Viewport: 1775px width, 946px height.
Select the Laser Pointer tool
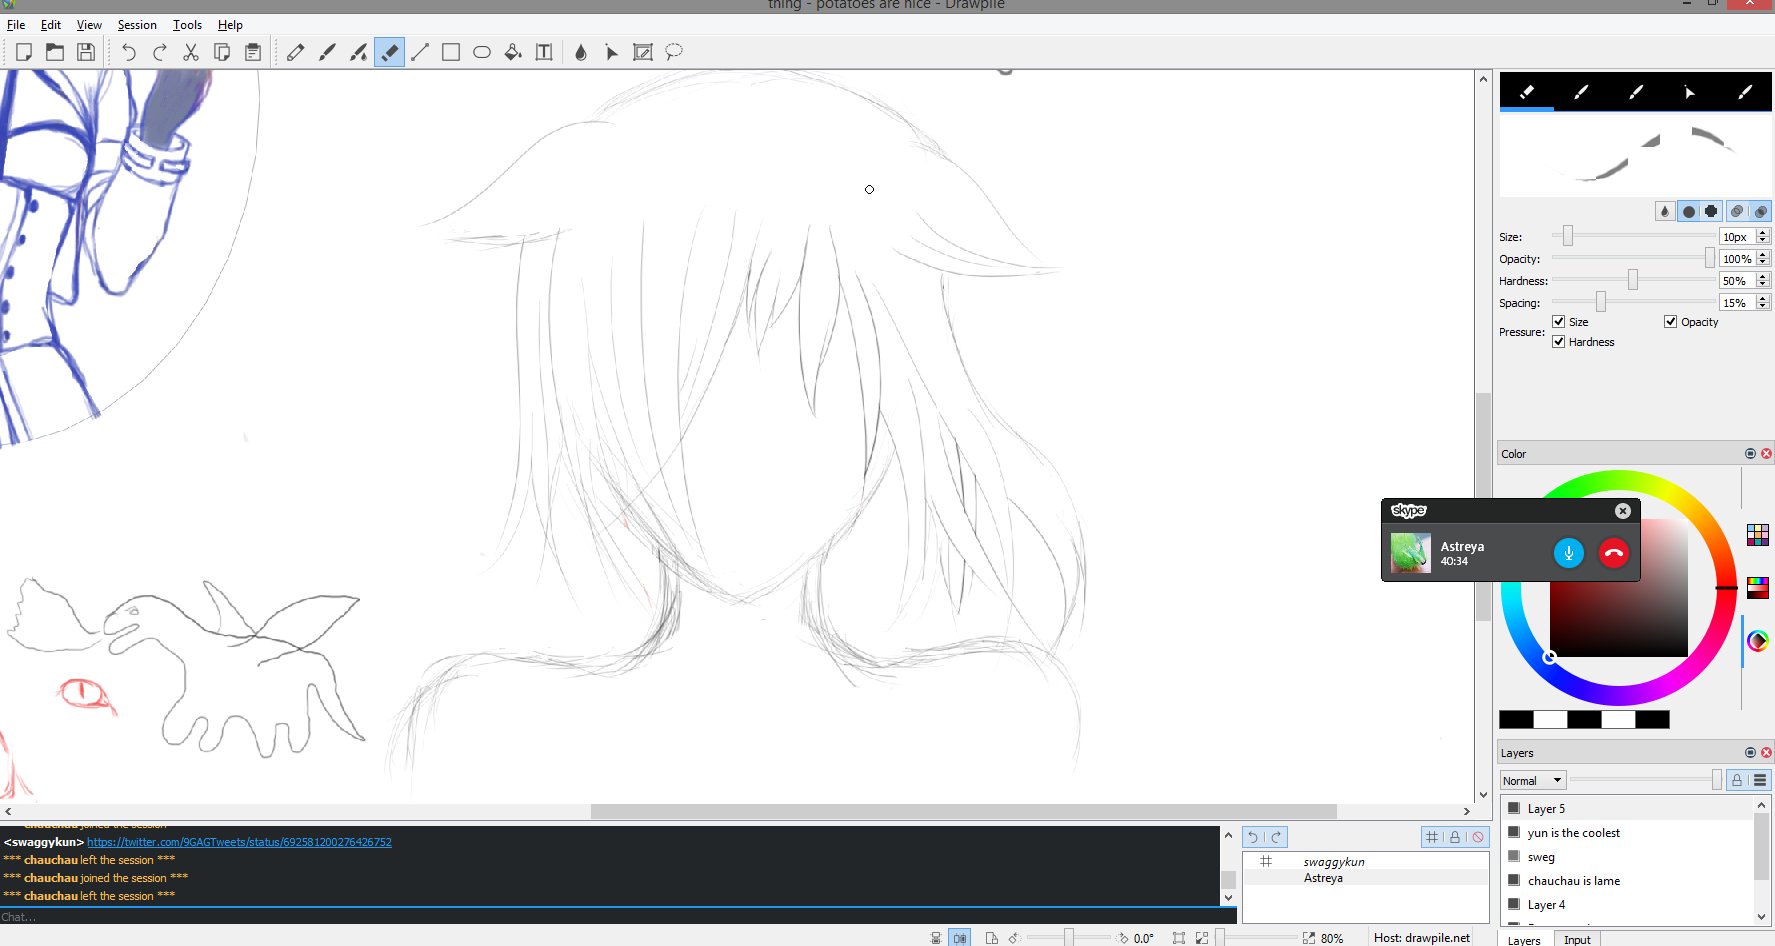pos(612,52)
